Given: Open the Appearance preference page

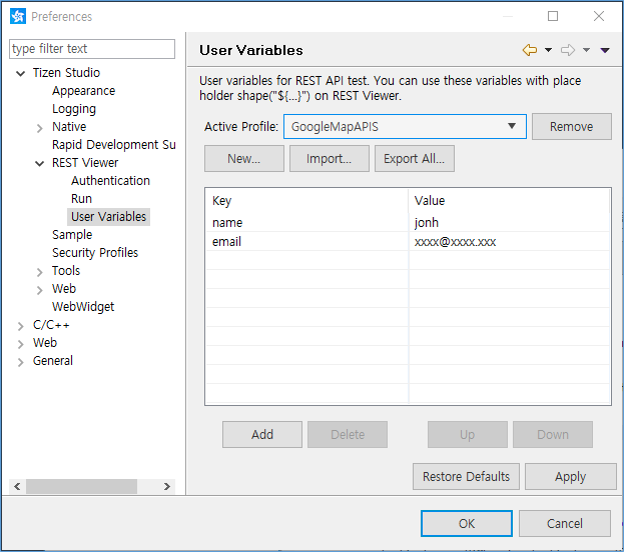Looking at the screenshot, I should pyautogui.click(x=83, y=91).
